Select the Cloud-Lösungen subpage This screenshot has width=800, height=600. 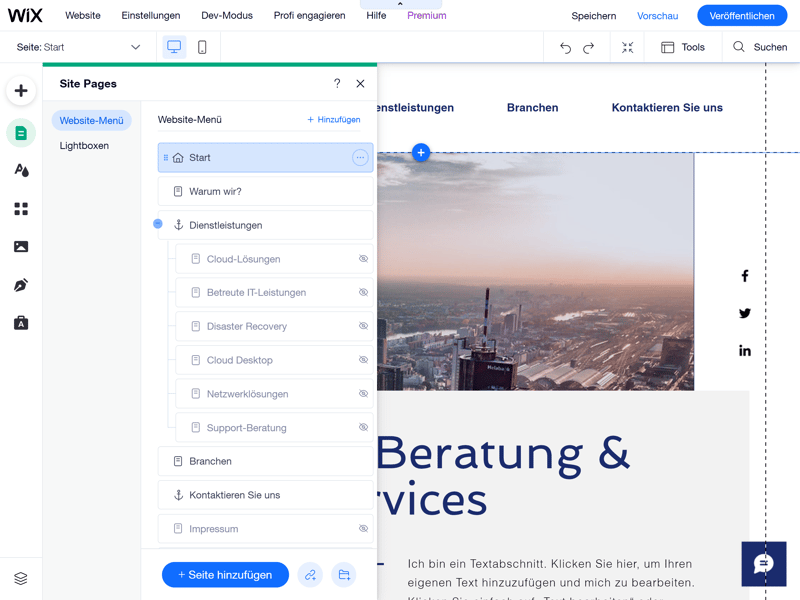(274, 259)
